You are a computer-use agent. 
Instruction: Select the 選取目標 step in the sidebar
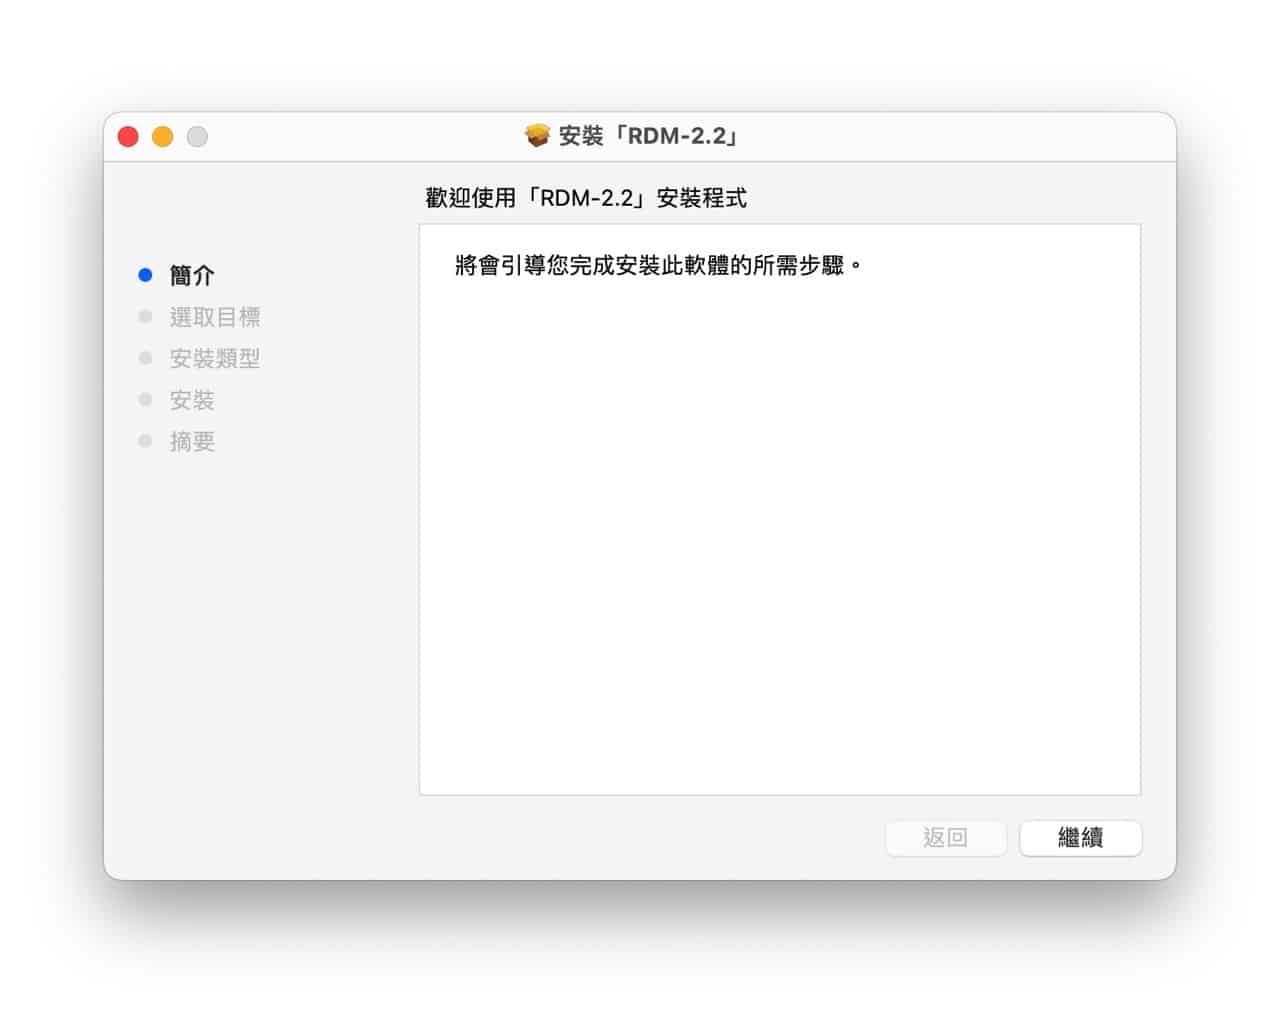[x=215, y=317]
